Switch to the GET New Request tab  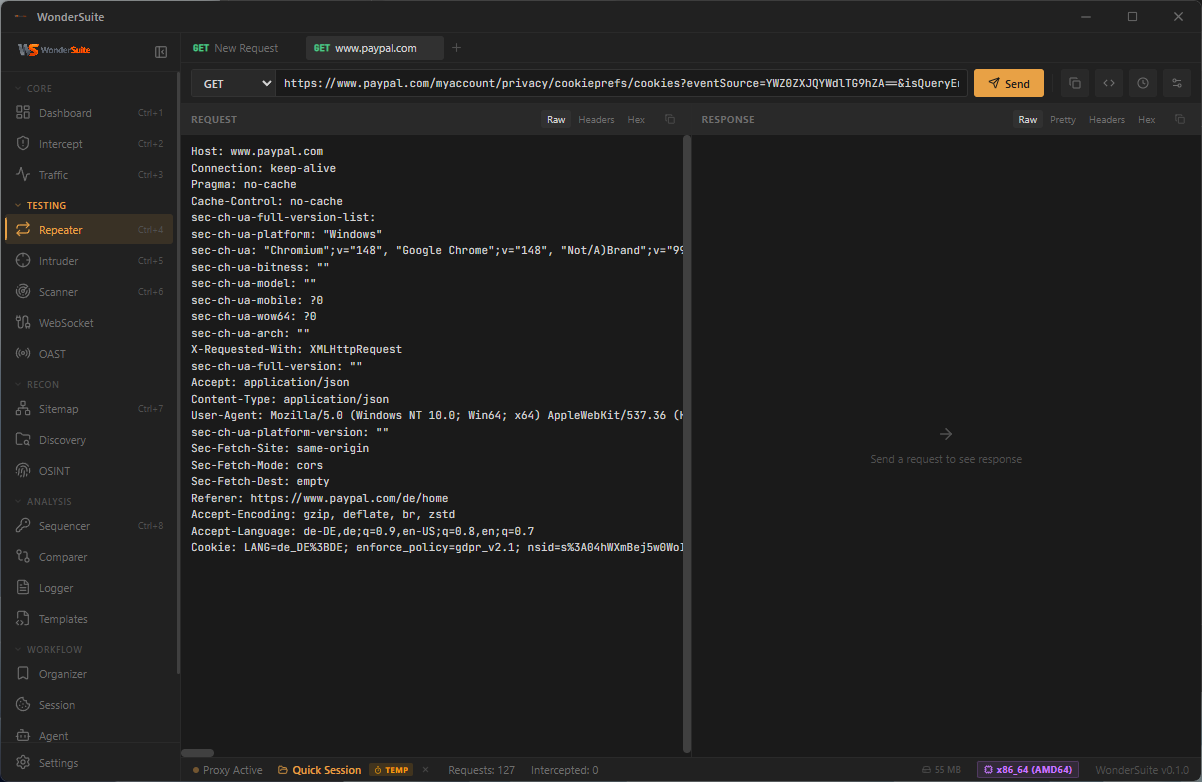point(236,47)
